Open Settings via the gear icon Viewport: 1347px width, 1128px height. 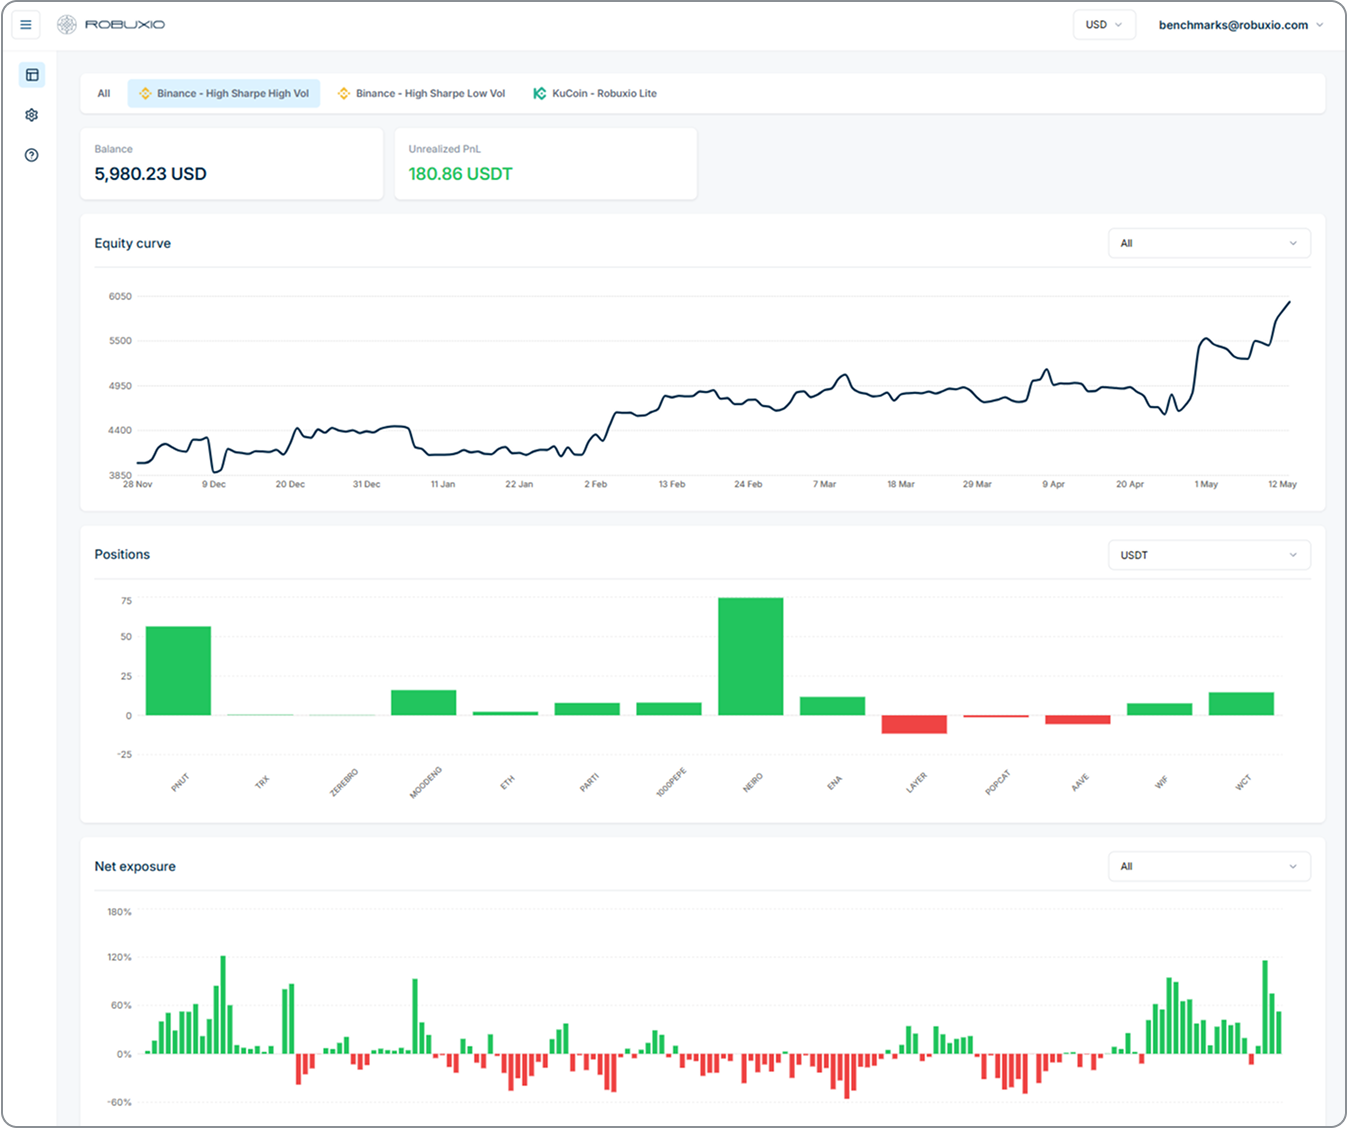31,115
